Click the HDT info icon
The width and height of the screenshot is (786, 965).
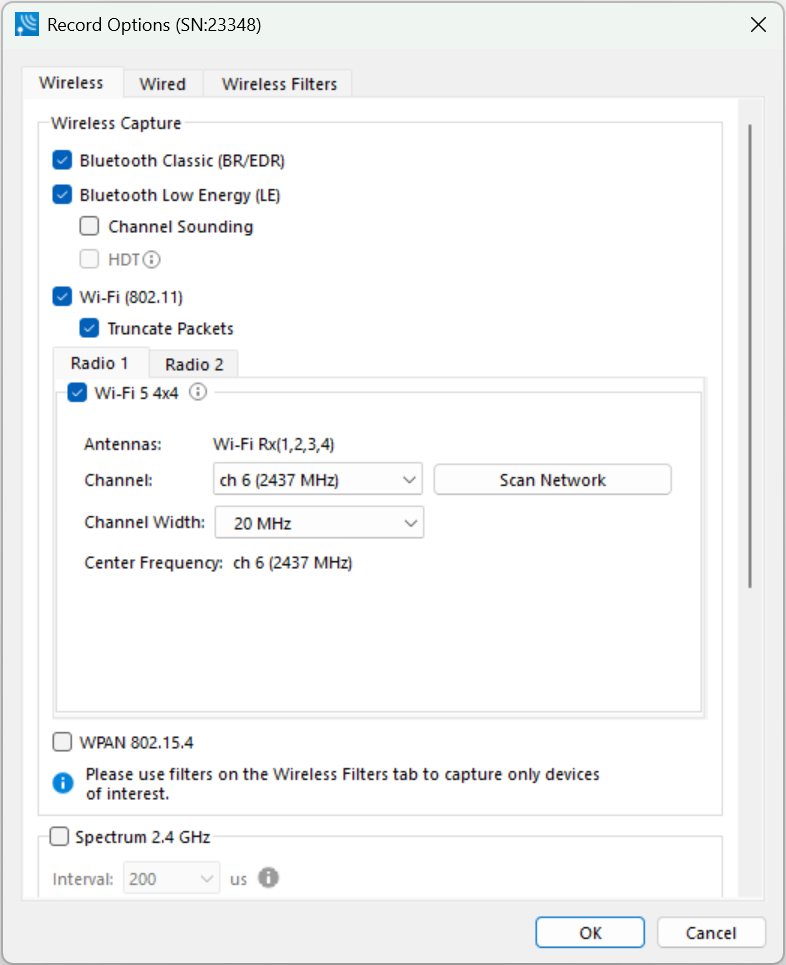151,260
